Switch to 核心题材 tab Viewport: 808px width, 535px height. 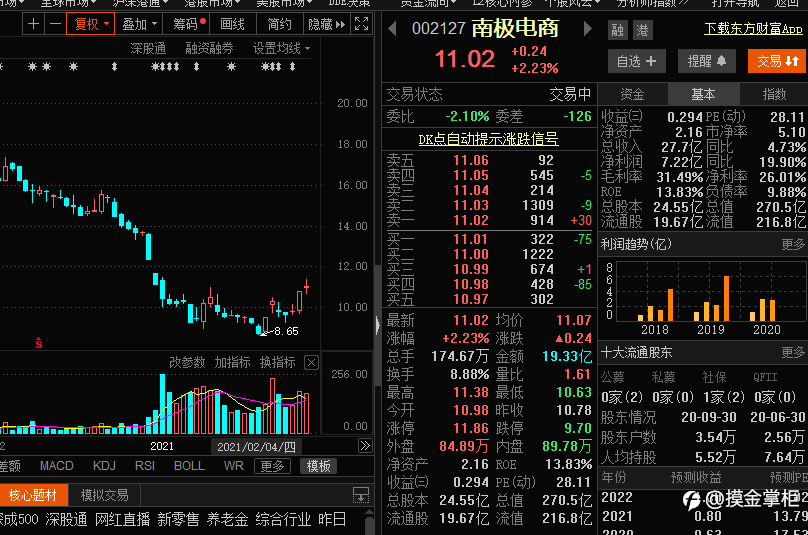point(33,495)
